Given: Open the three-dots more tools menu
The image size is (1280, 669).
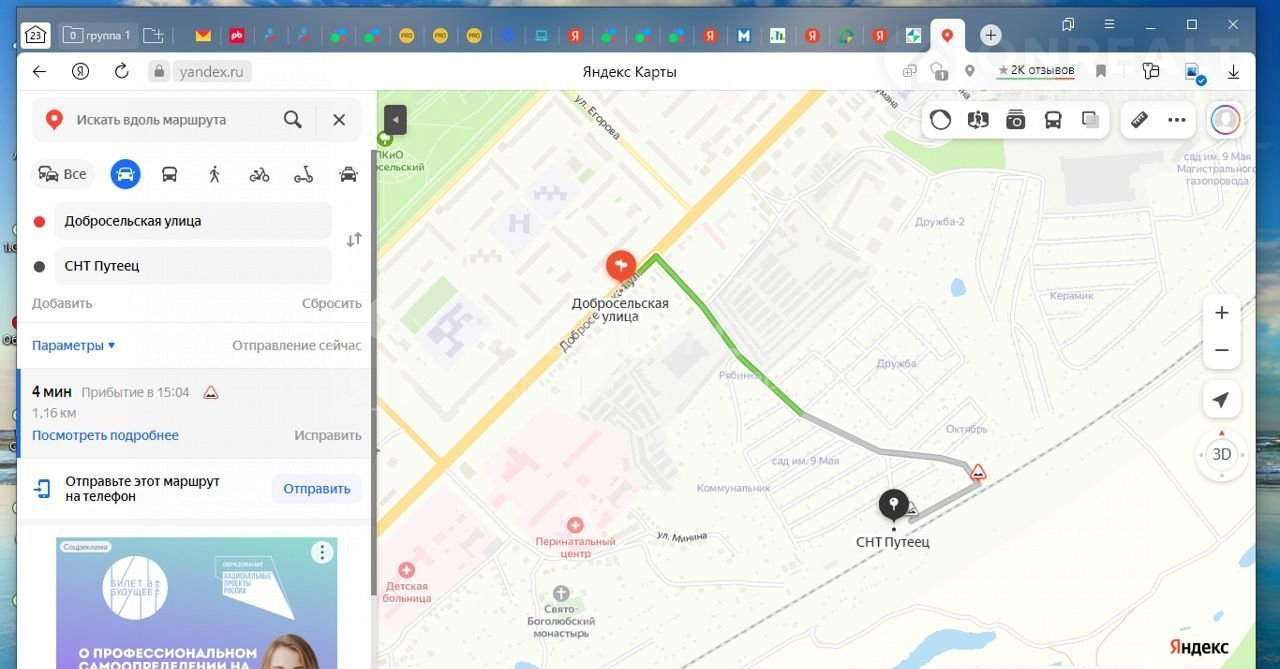Looking at the screenshot, I should [1177, 120].
